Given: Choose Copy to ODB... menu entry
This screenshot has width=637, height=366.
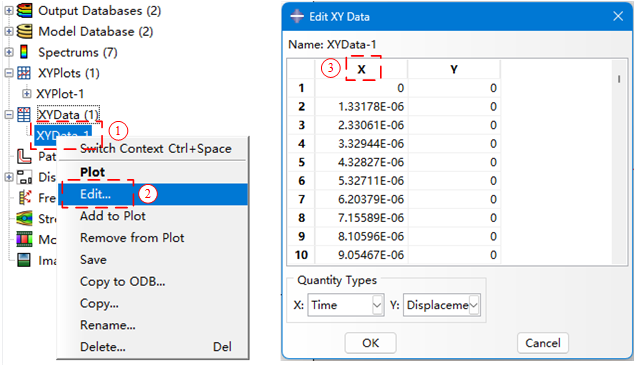Looking at the screenshot, I should tap(153, 282).
